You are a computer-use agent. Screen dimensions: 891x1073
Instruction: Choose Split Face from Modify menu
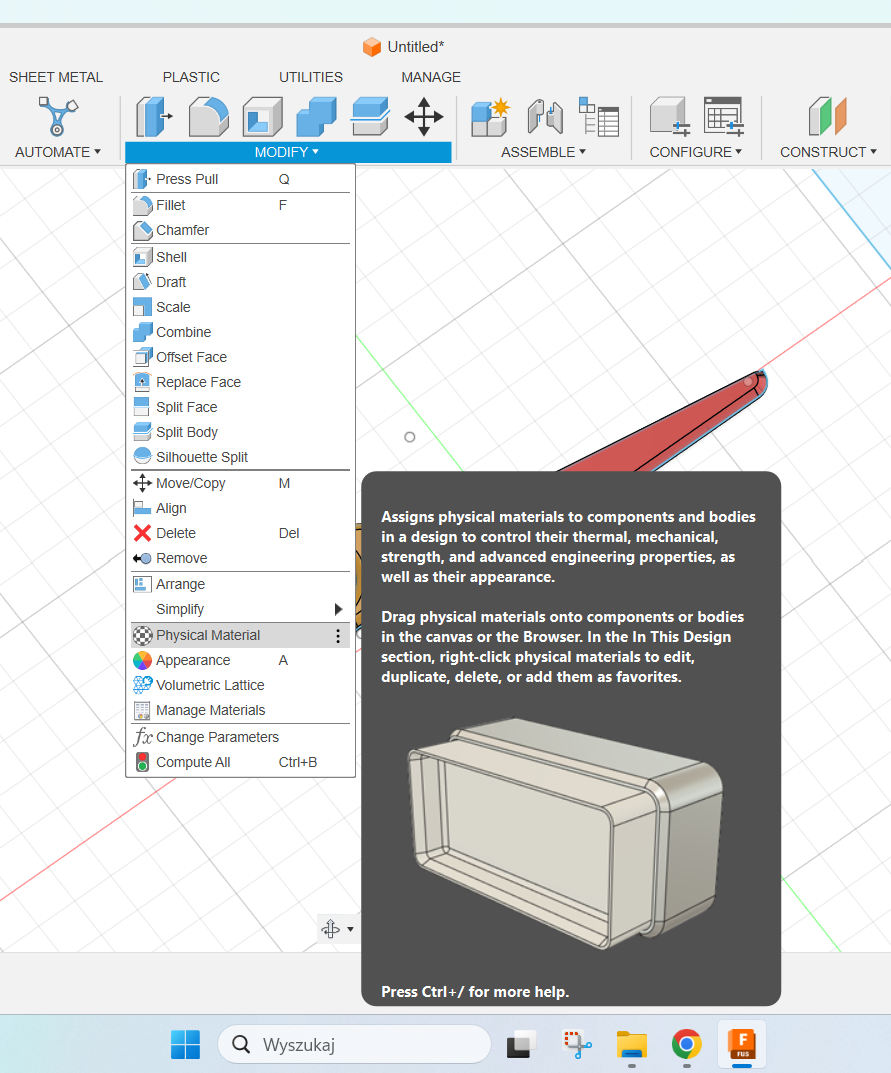click(240, 407)
